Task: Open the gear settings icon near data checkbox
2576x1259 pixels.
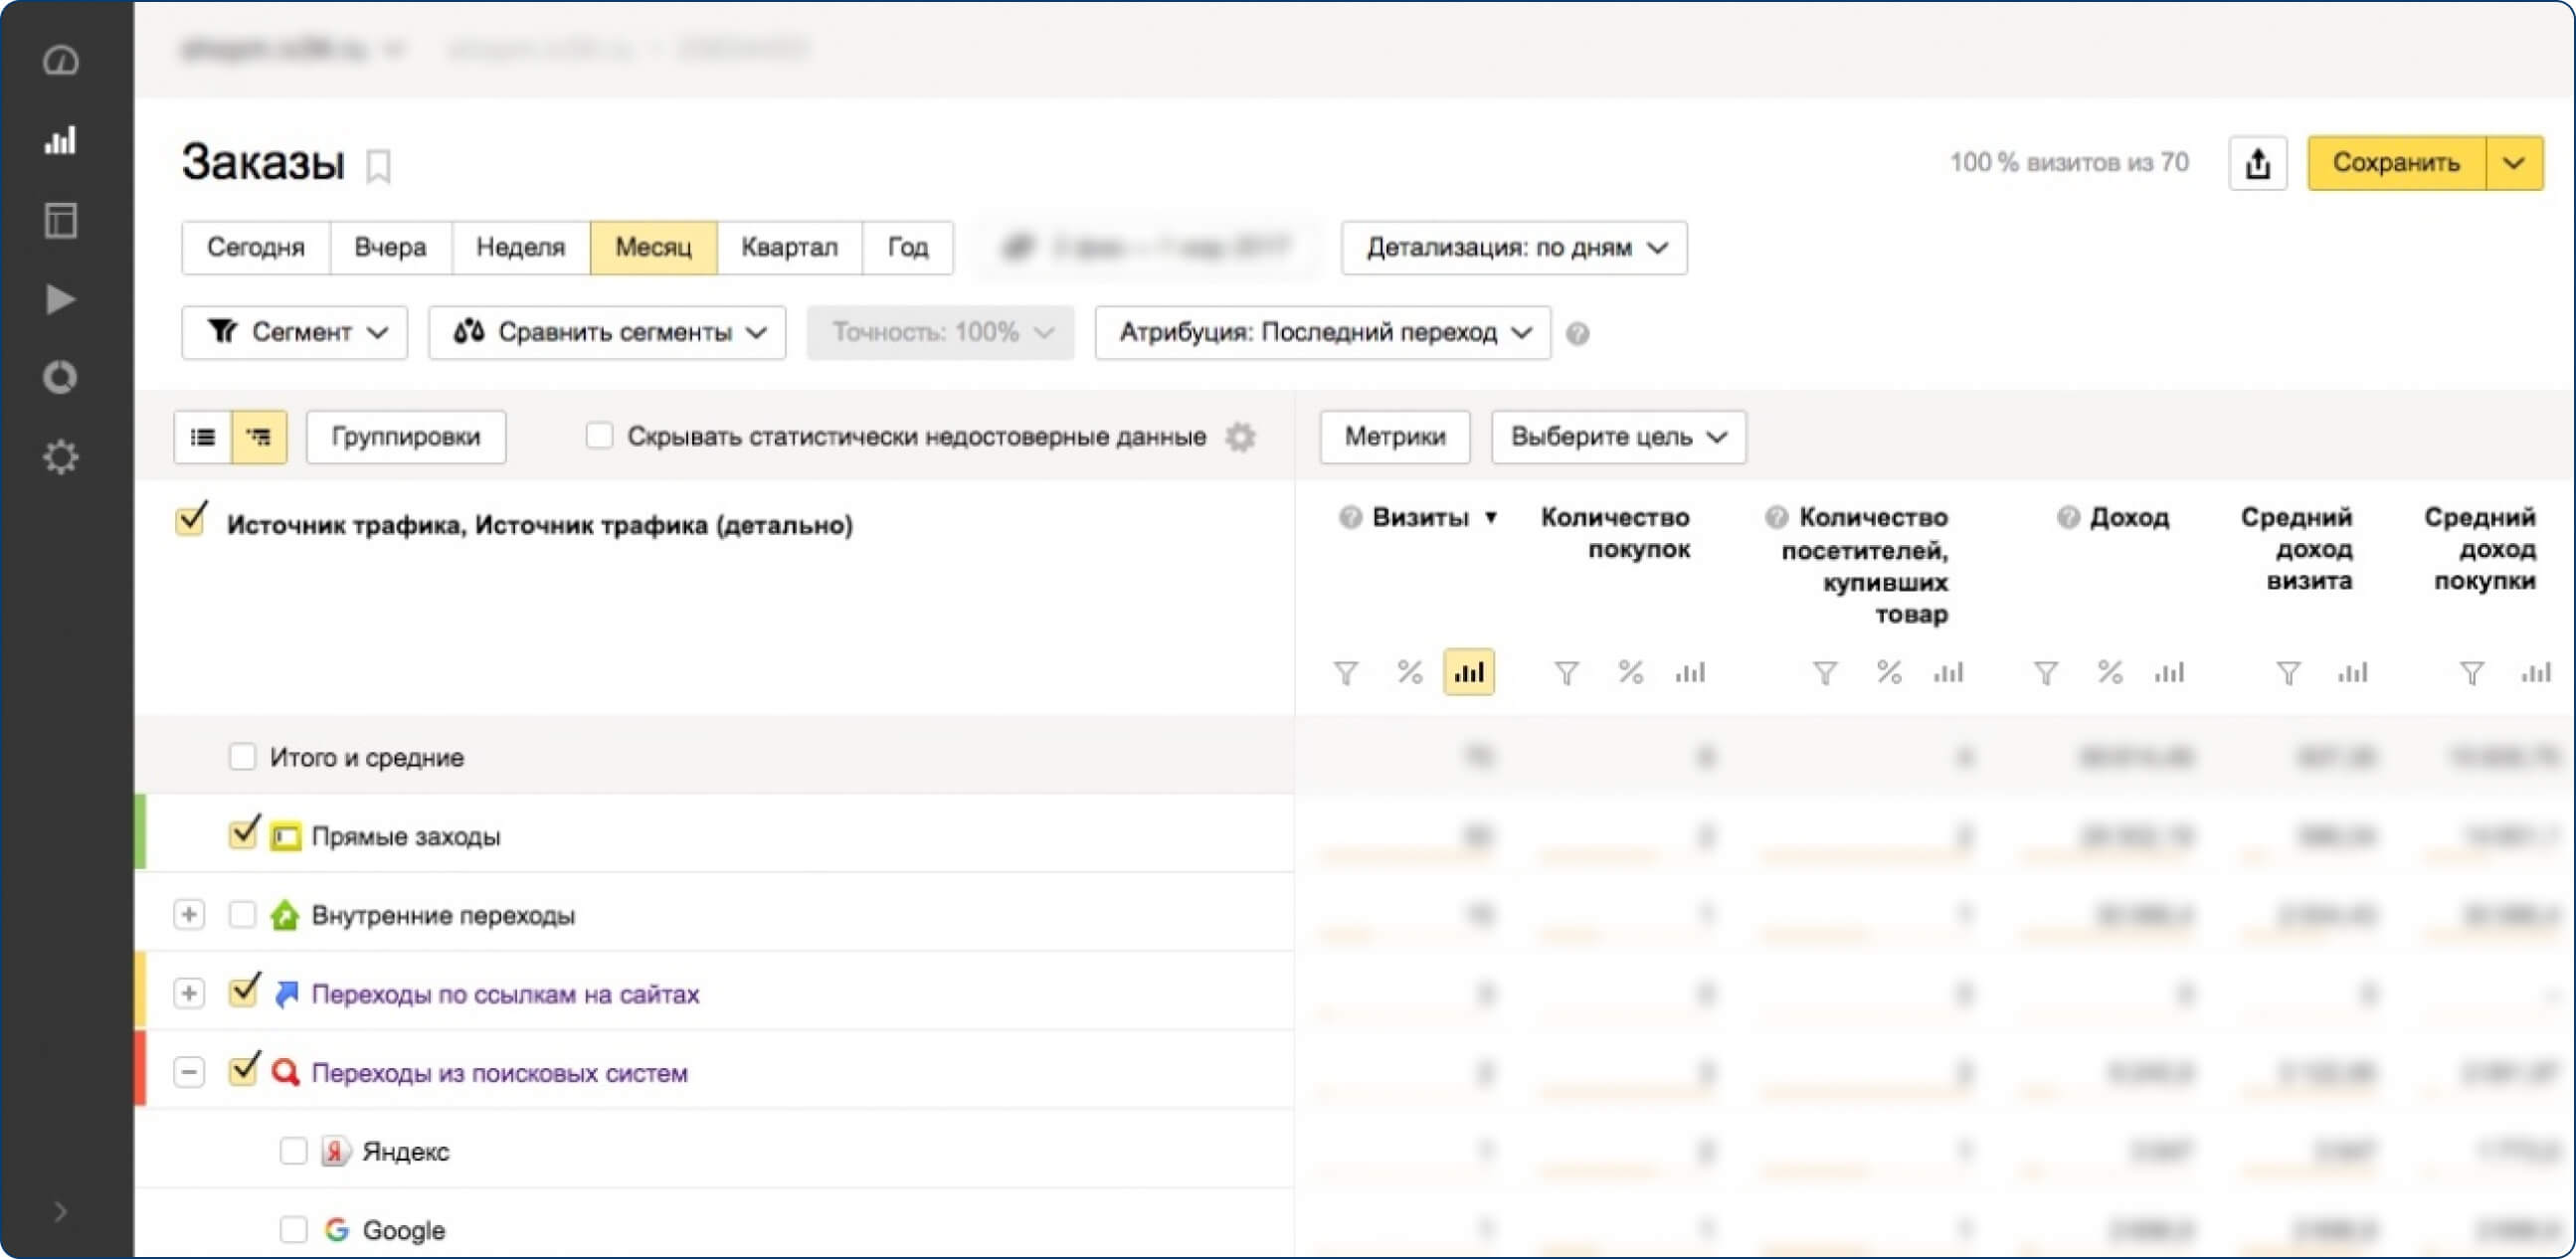Action: [1240, 437]
